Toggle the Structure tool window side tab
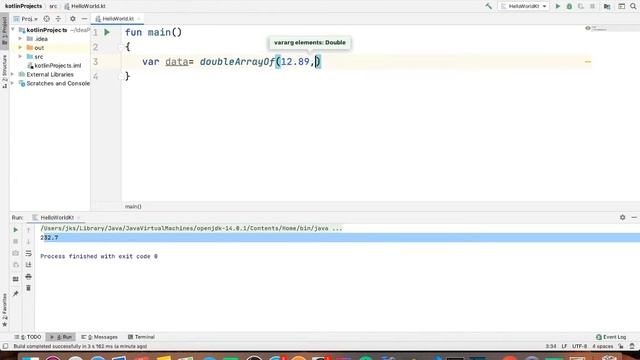The image size is (640, 360). [x=4, y=71]
